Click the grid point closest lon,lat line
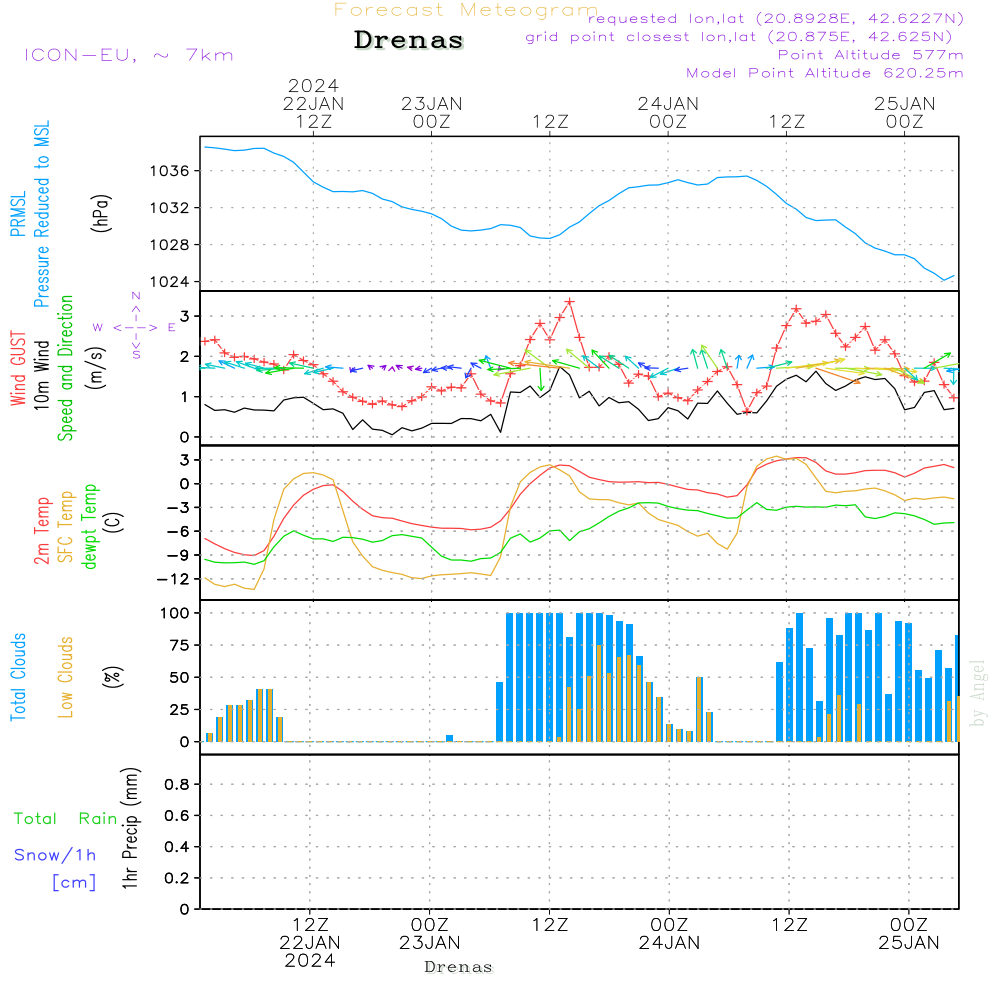 738,37
